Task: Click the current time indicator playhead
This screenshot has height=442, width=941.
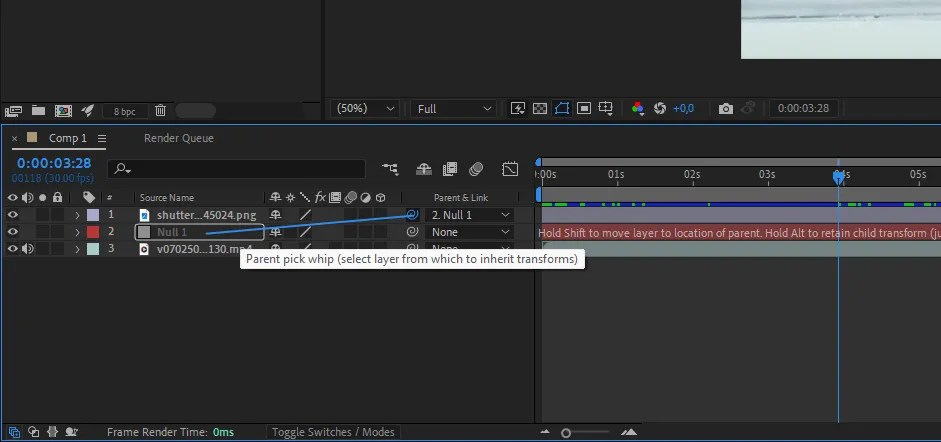Action: pyautogui.click(x=838, y=177)
